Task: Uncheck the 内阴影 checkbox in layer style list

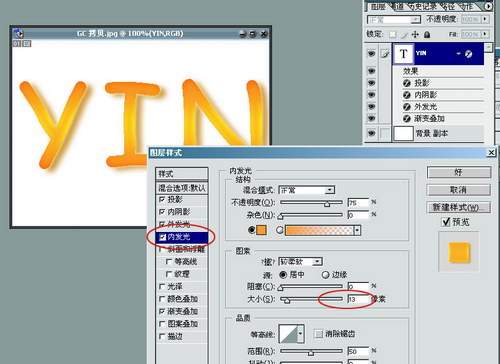Action: point(162,212)
